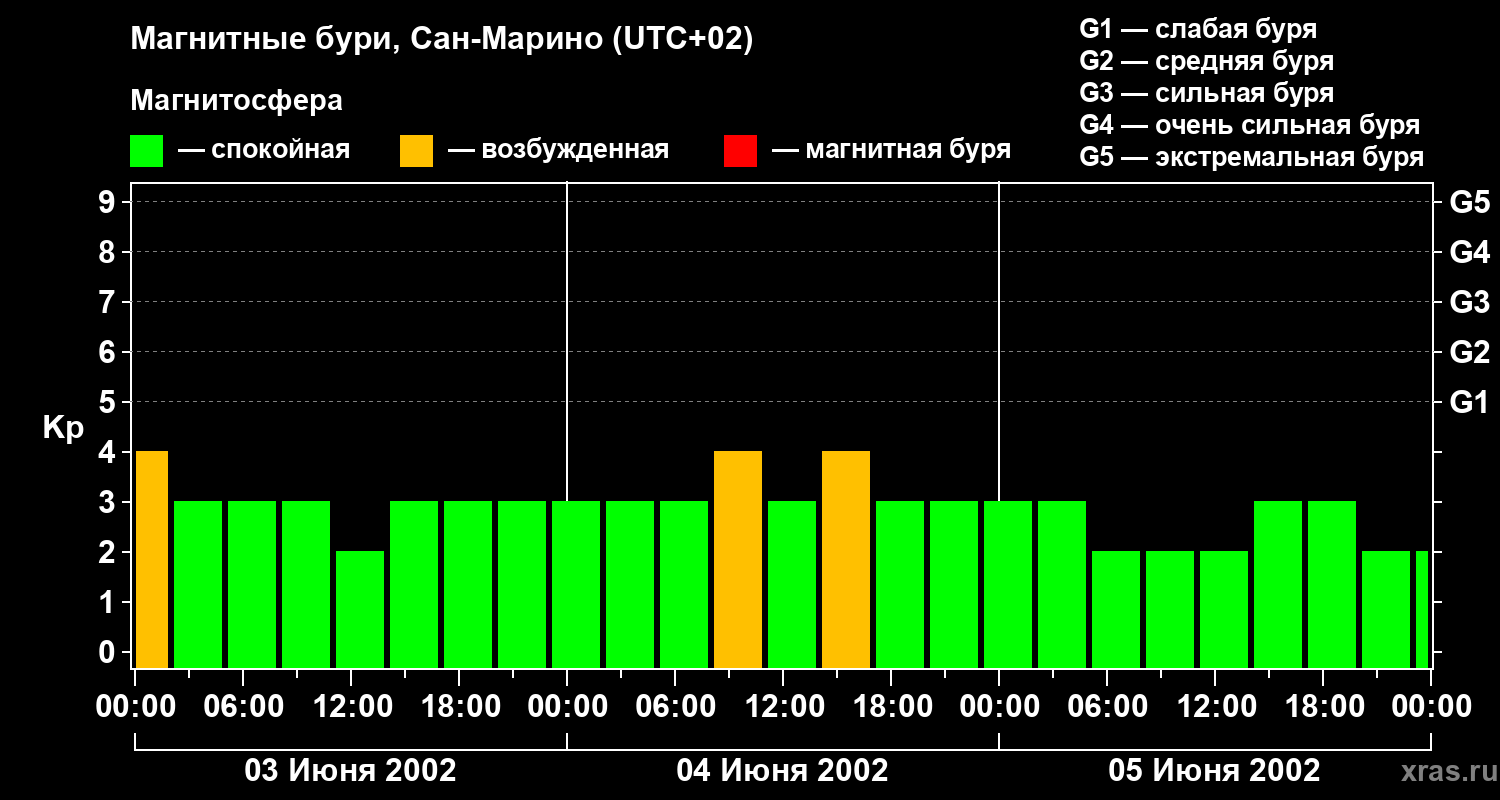This screenshot has height=800, width=1500.
Task: Click the 'G4 — очень сильная буря' legend line
Action: pyautogui.click(x=1249, y=125)
